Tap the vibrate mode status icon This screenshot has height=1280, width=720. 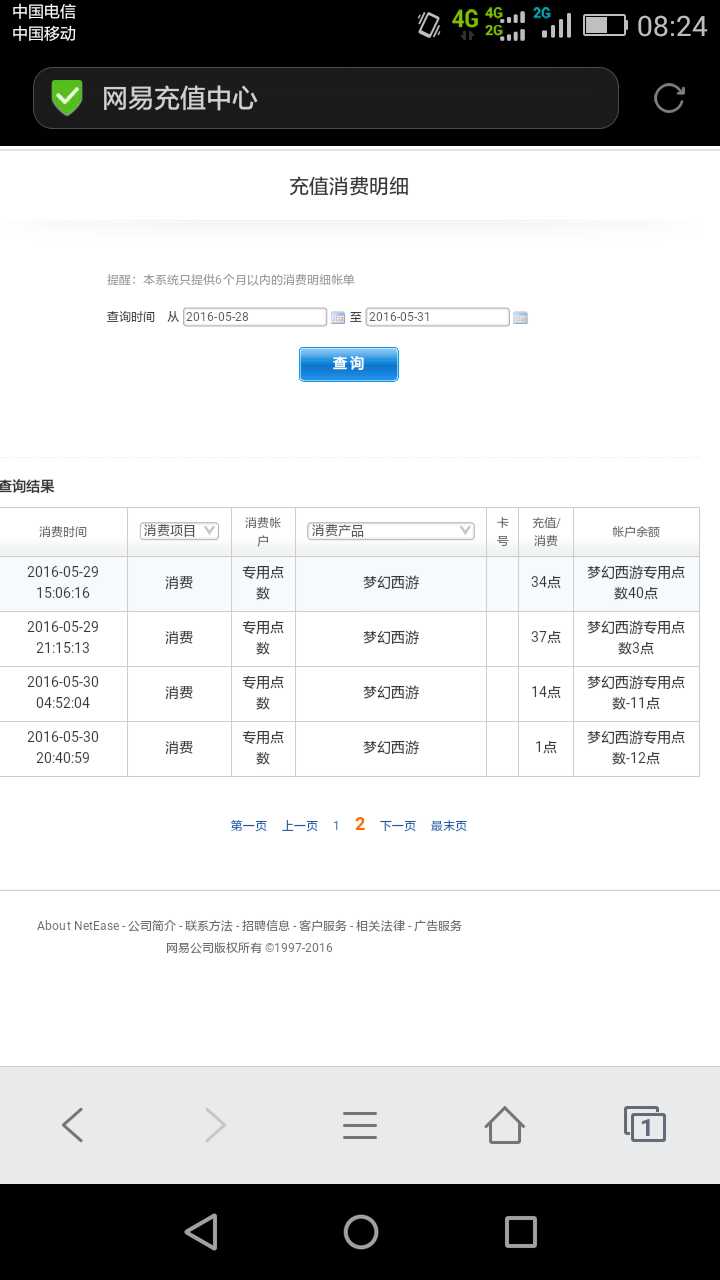[x=429, y=25]
